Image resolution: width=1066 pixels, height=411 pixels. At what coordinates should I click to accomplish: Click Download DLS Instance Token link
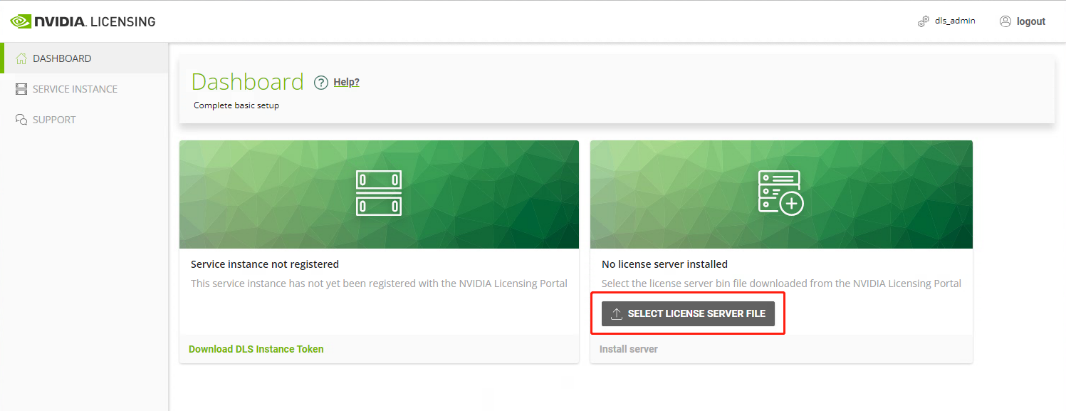pos(256,349)
